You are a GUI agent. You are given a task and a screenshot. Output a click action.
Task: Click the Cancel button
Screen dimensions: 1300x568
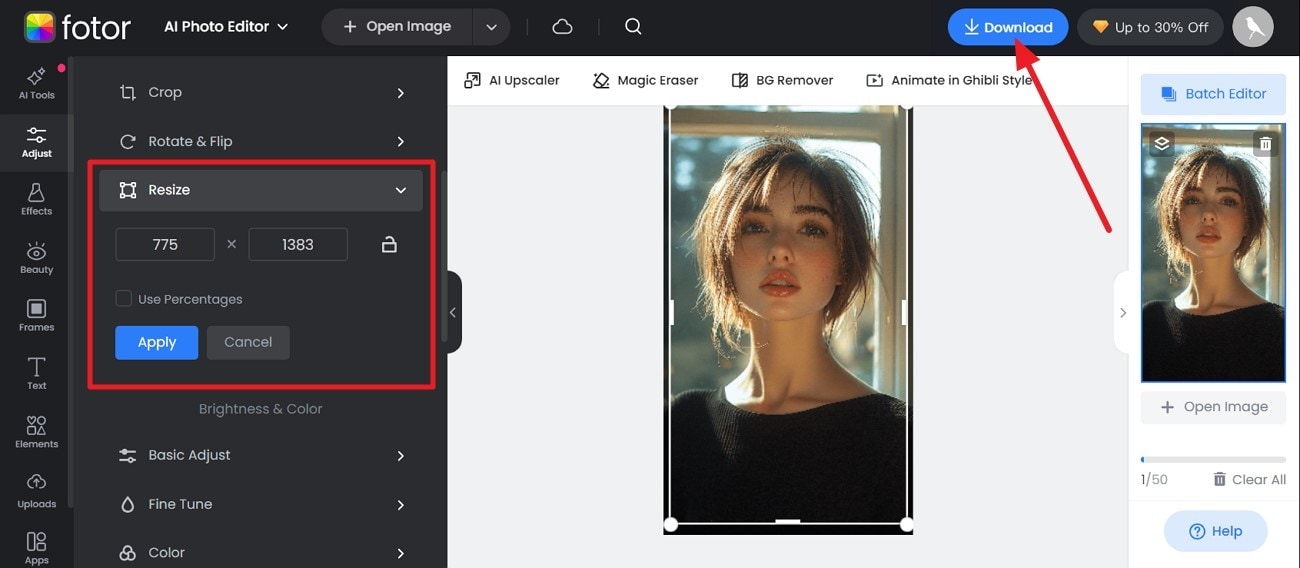click(248, 342)
